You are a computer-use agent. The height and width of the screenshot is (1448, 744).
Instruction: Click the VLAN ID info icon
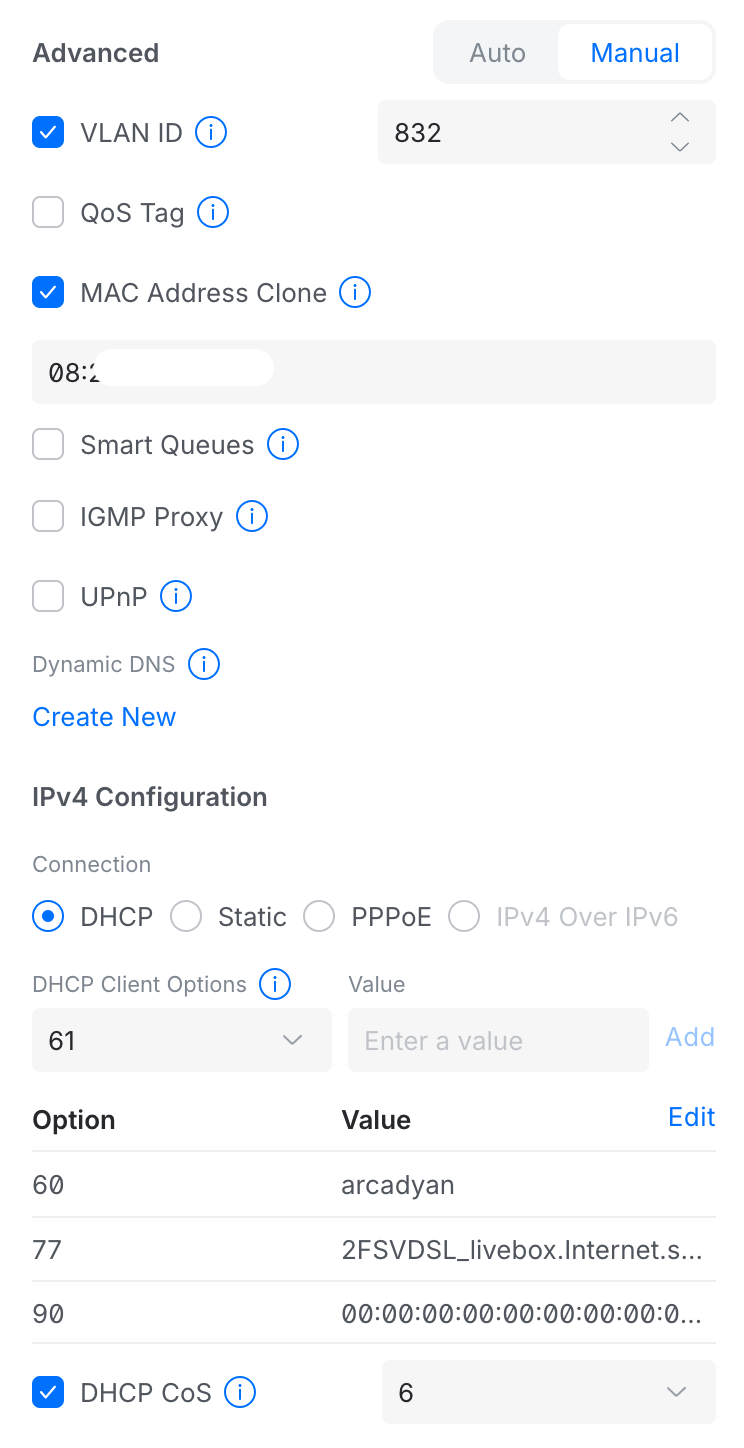[x=211, y=132]
